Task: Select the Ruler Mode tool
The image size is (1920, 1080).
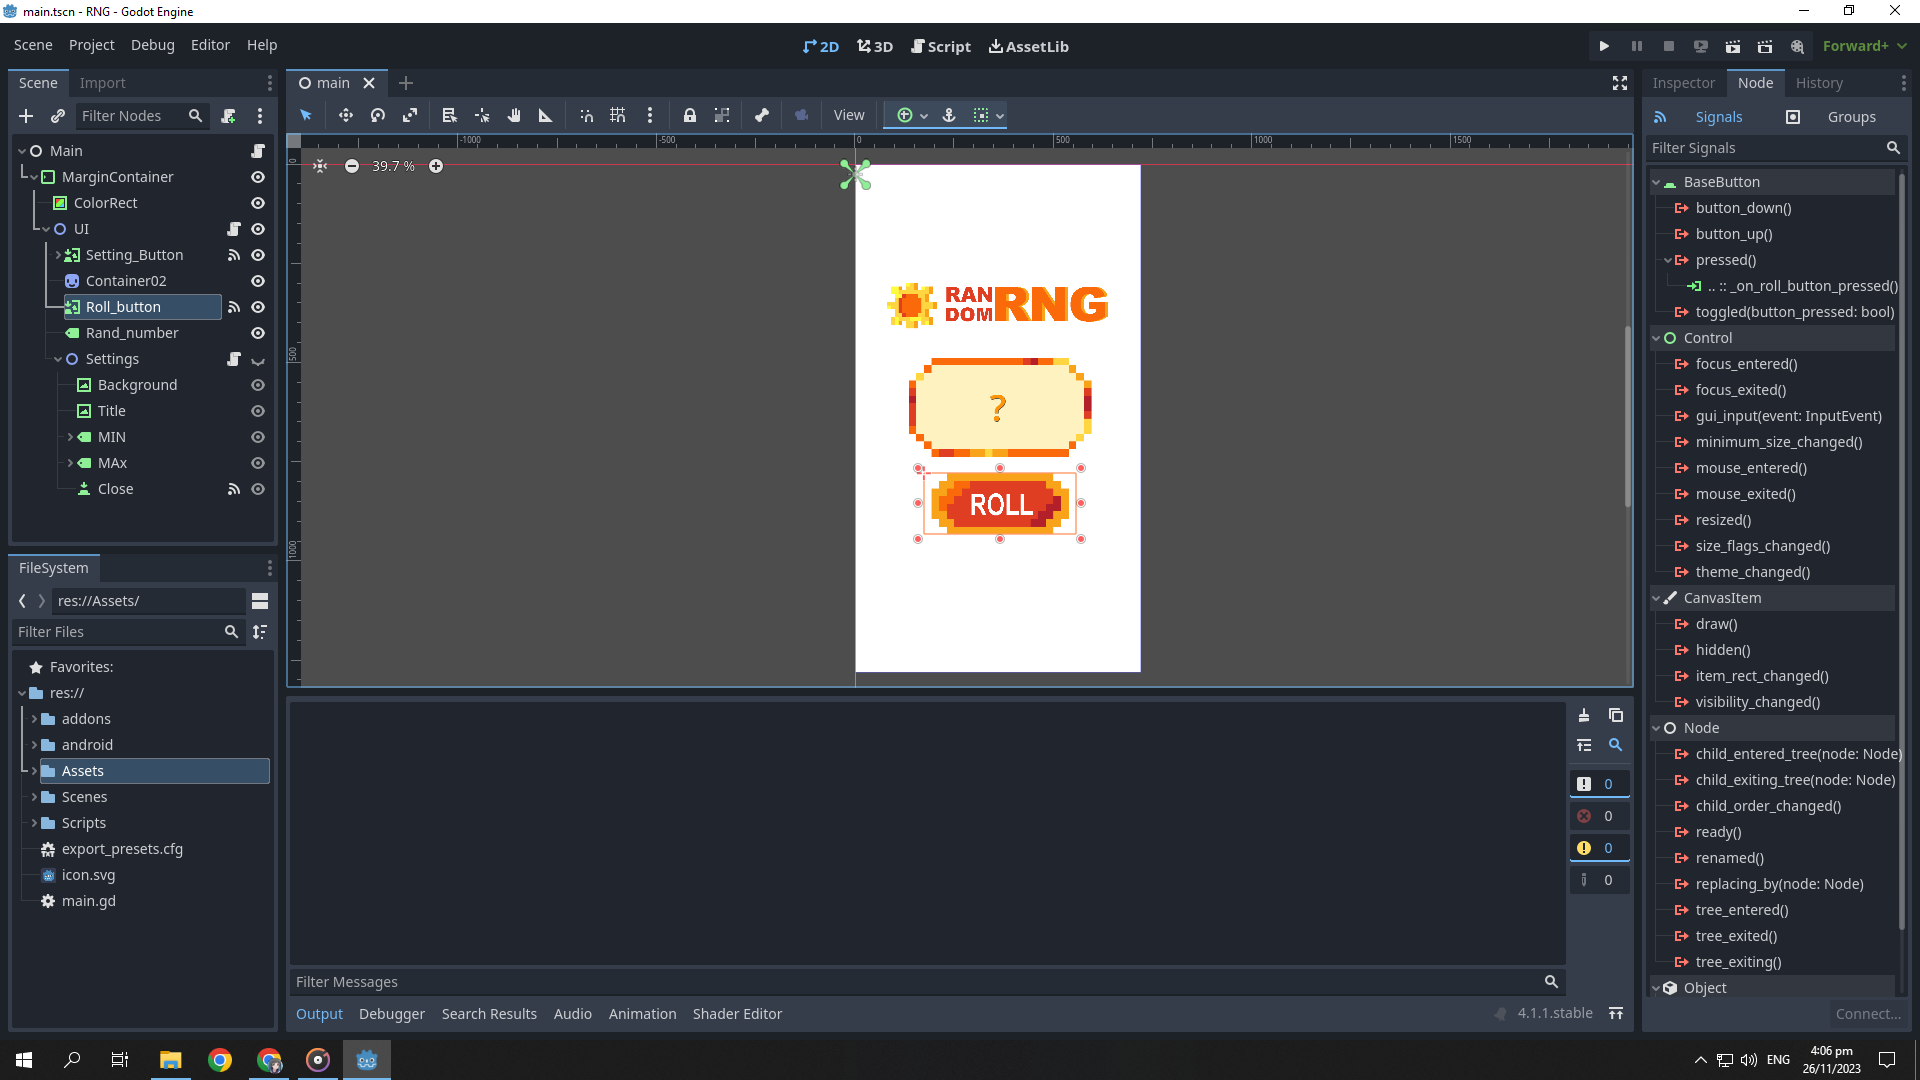Action: click(546, 115)
